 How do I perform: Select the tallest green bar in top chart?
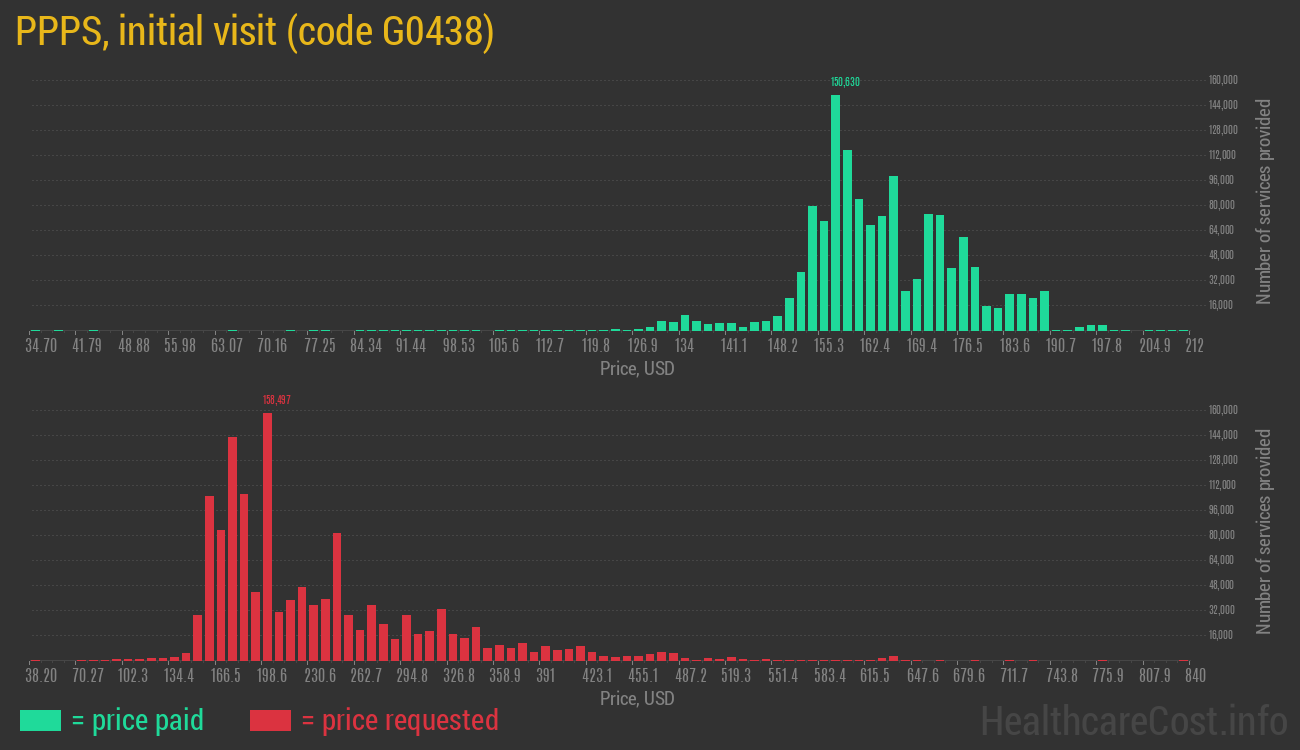tap(835, 212)
